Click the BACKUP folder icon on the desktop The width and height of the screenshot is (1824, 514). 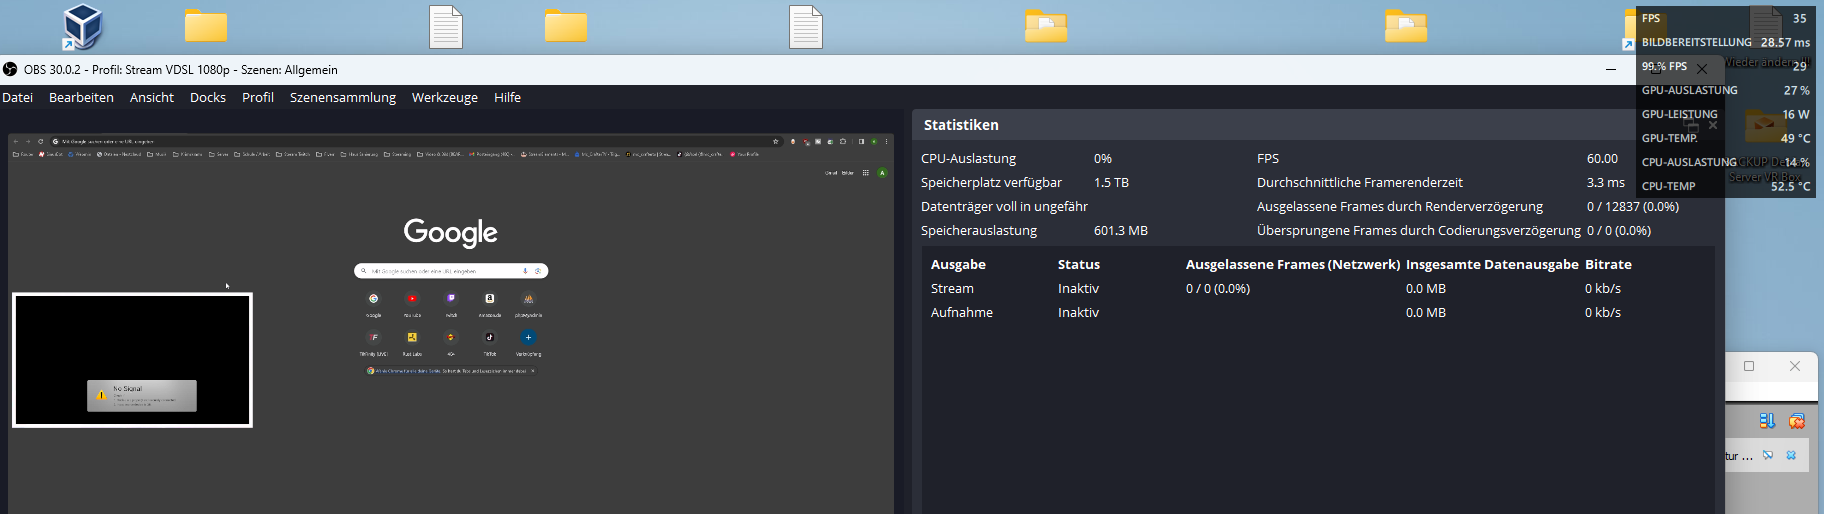[x=1766, y=126]
